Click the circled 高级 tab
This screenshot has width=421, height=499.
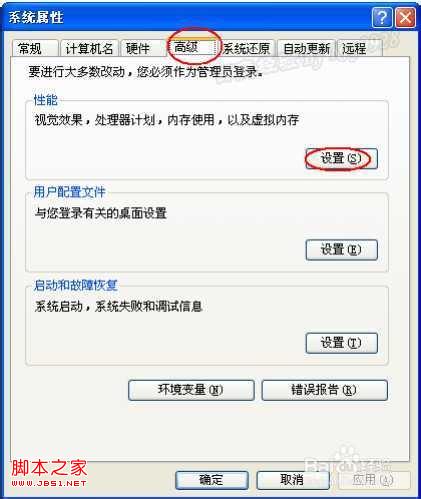[x=193, y=47]
